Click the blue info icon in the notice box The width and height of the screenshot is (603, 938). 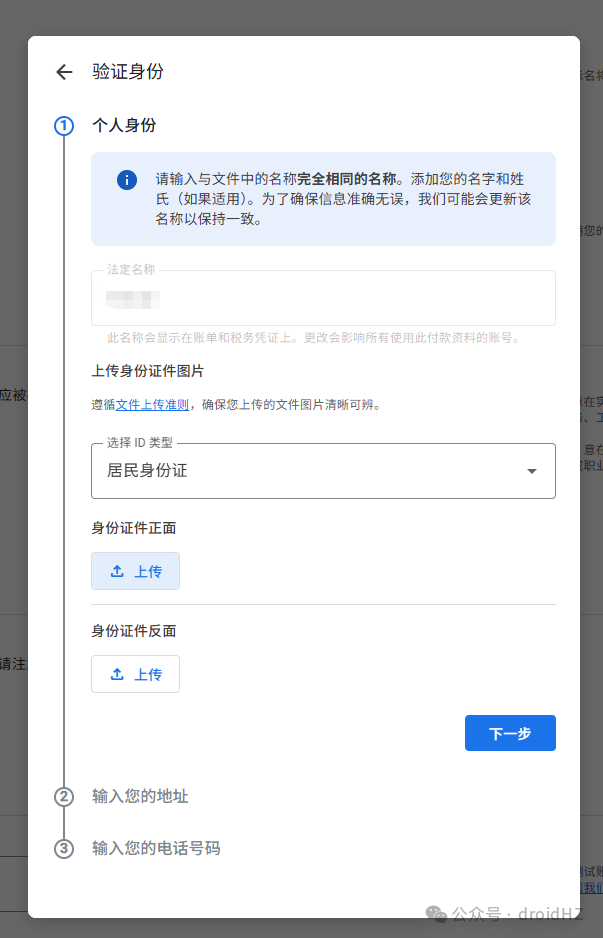pos(127,179)
